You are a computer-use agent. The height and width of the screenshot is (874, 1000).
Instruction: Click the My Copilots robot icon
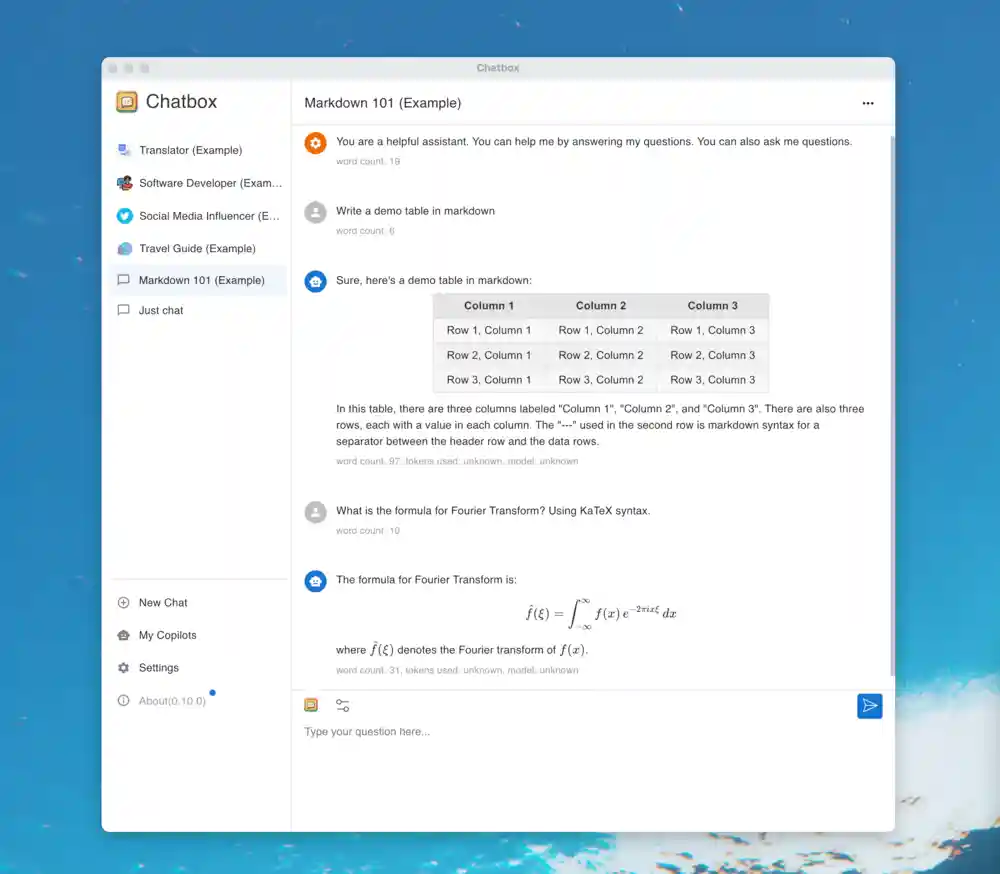124,635
